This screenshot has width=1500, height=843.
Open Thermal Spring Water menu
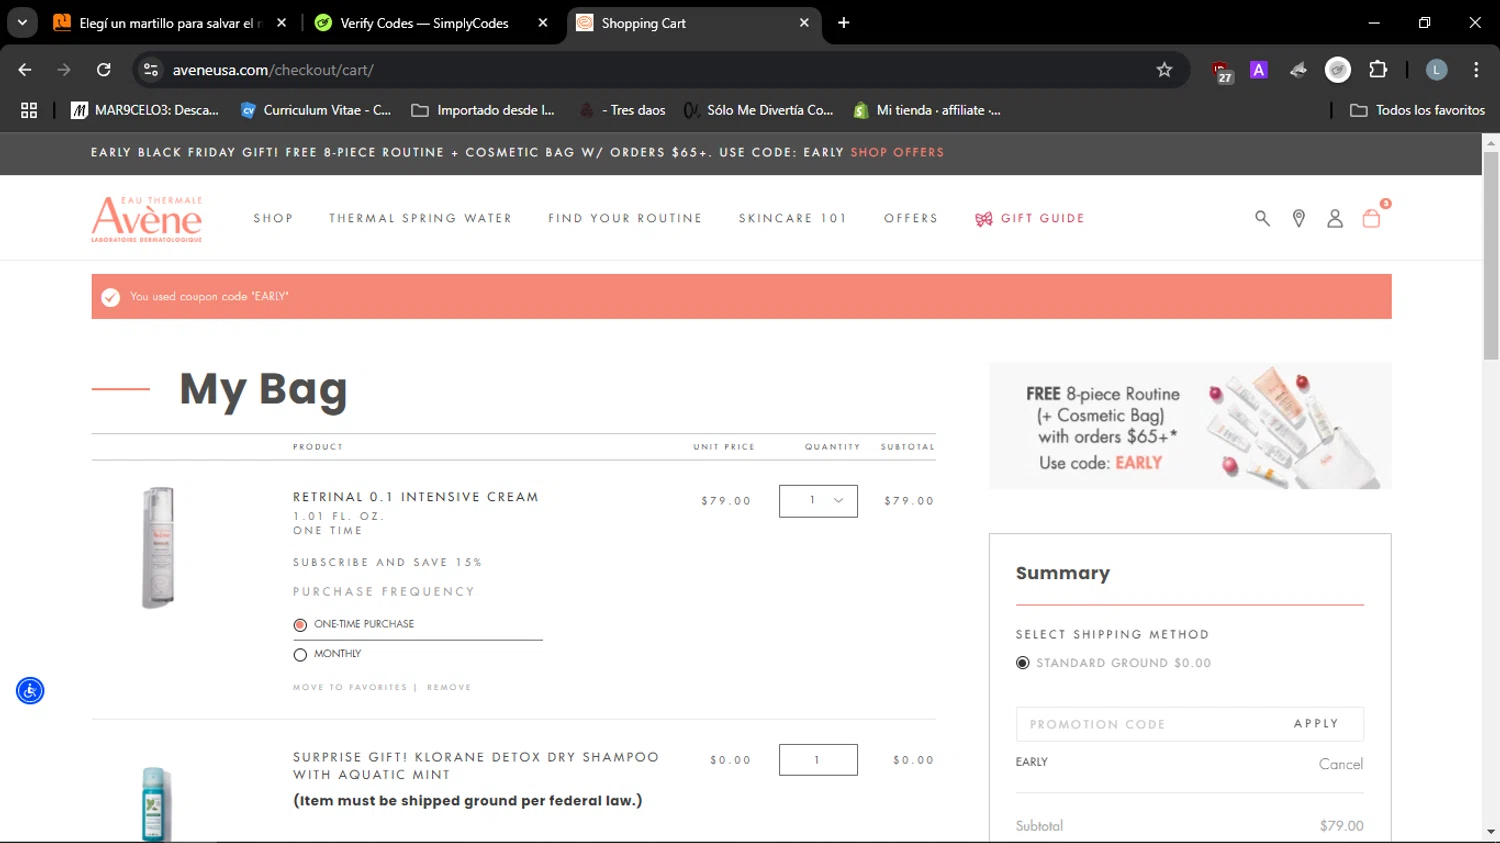420,218
